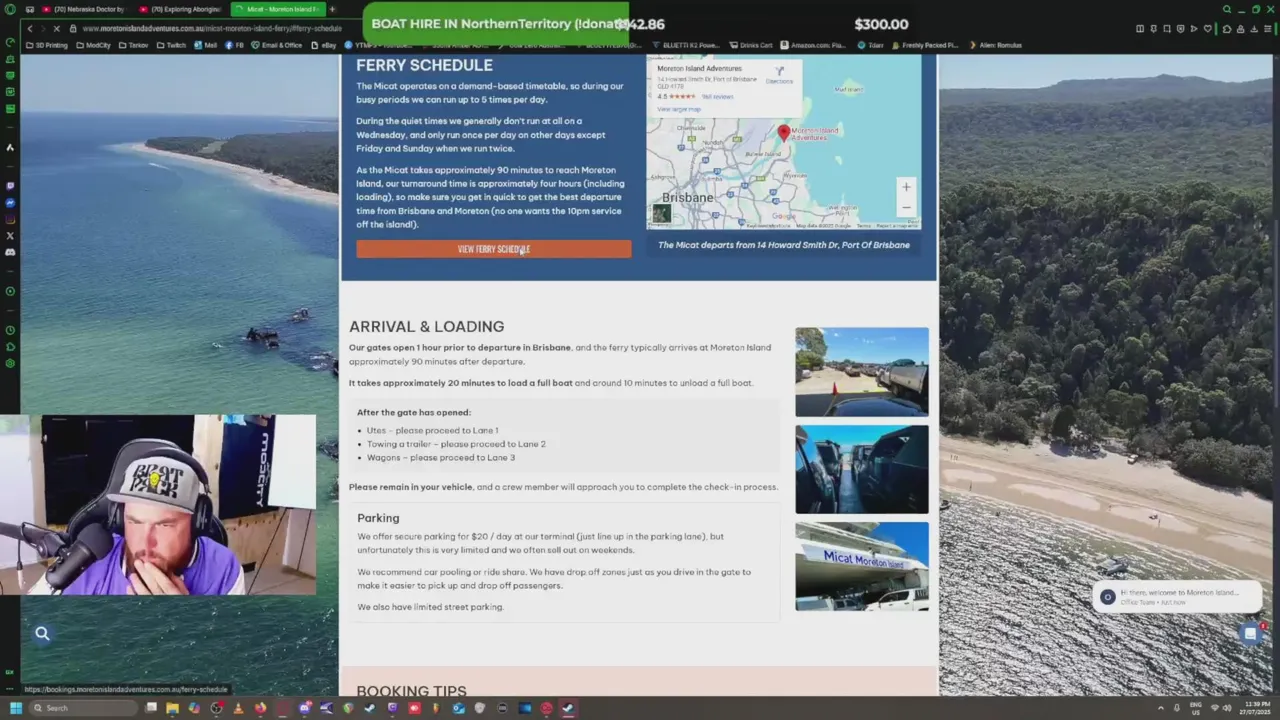Open the Amazon.com bookmark
This screenshot has height=720, width=1280.
[x=812, y=45]
